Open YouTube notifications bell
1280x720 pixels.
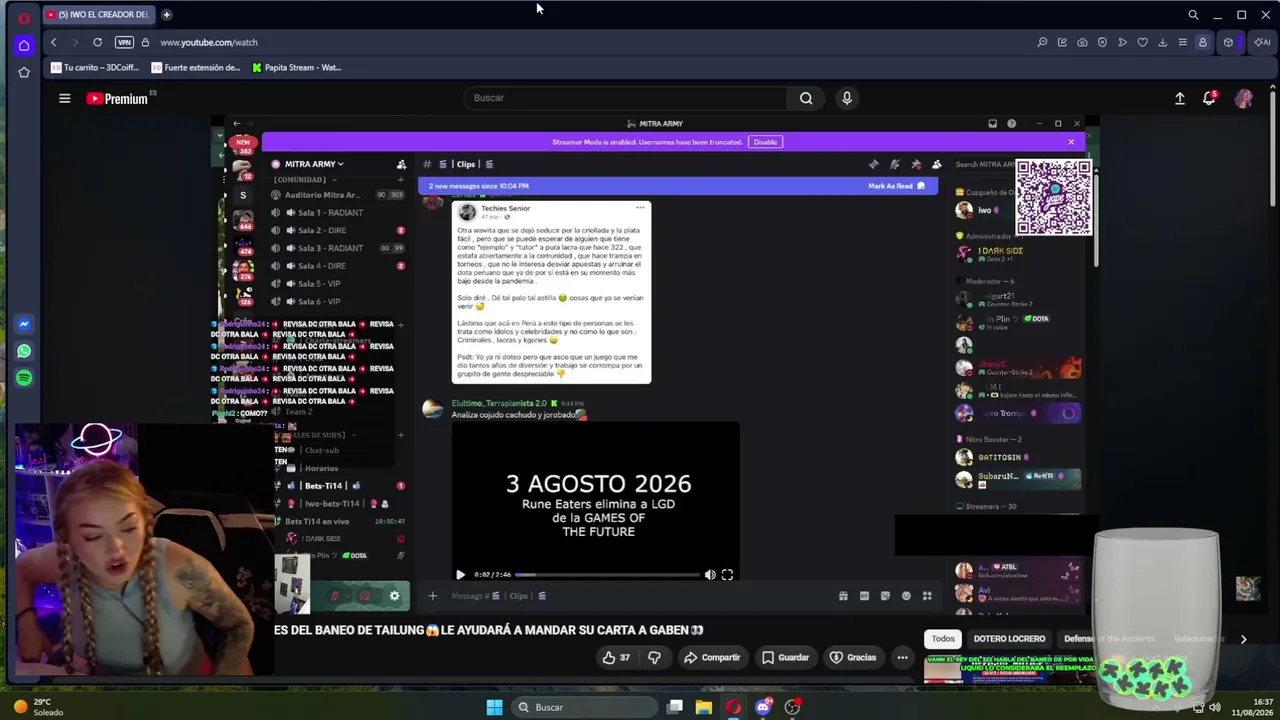pyautogui.click(x=1209, y=98)
